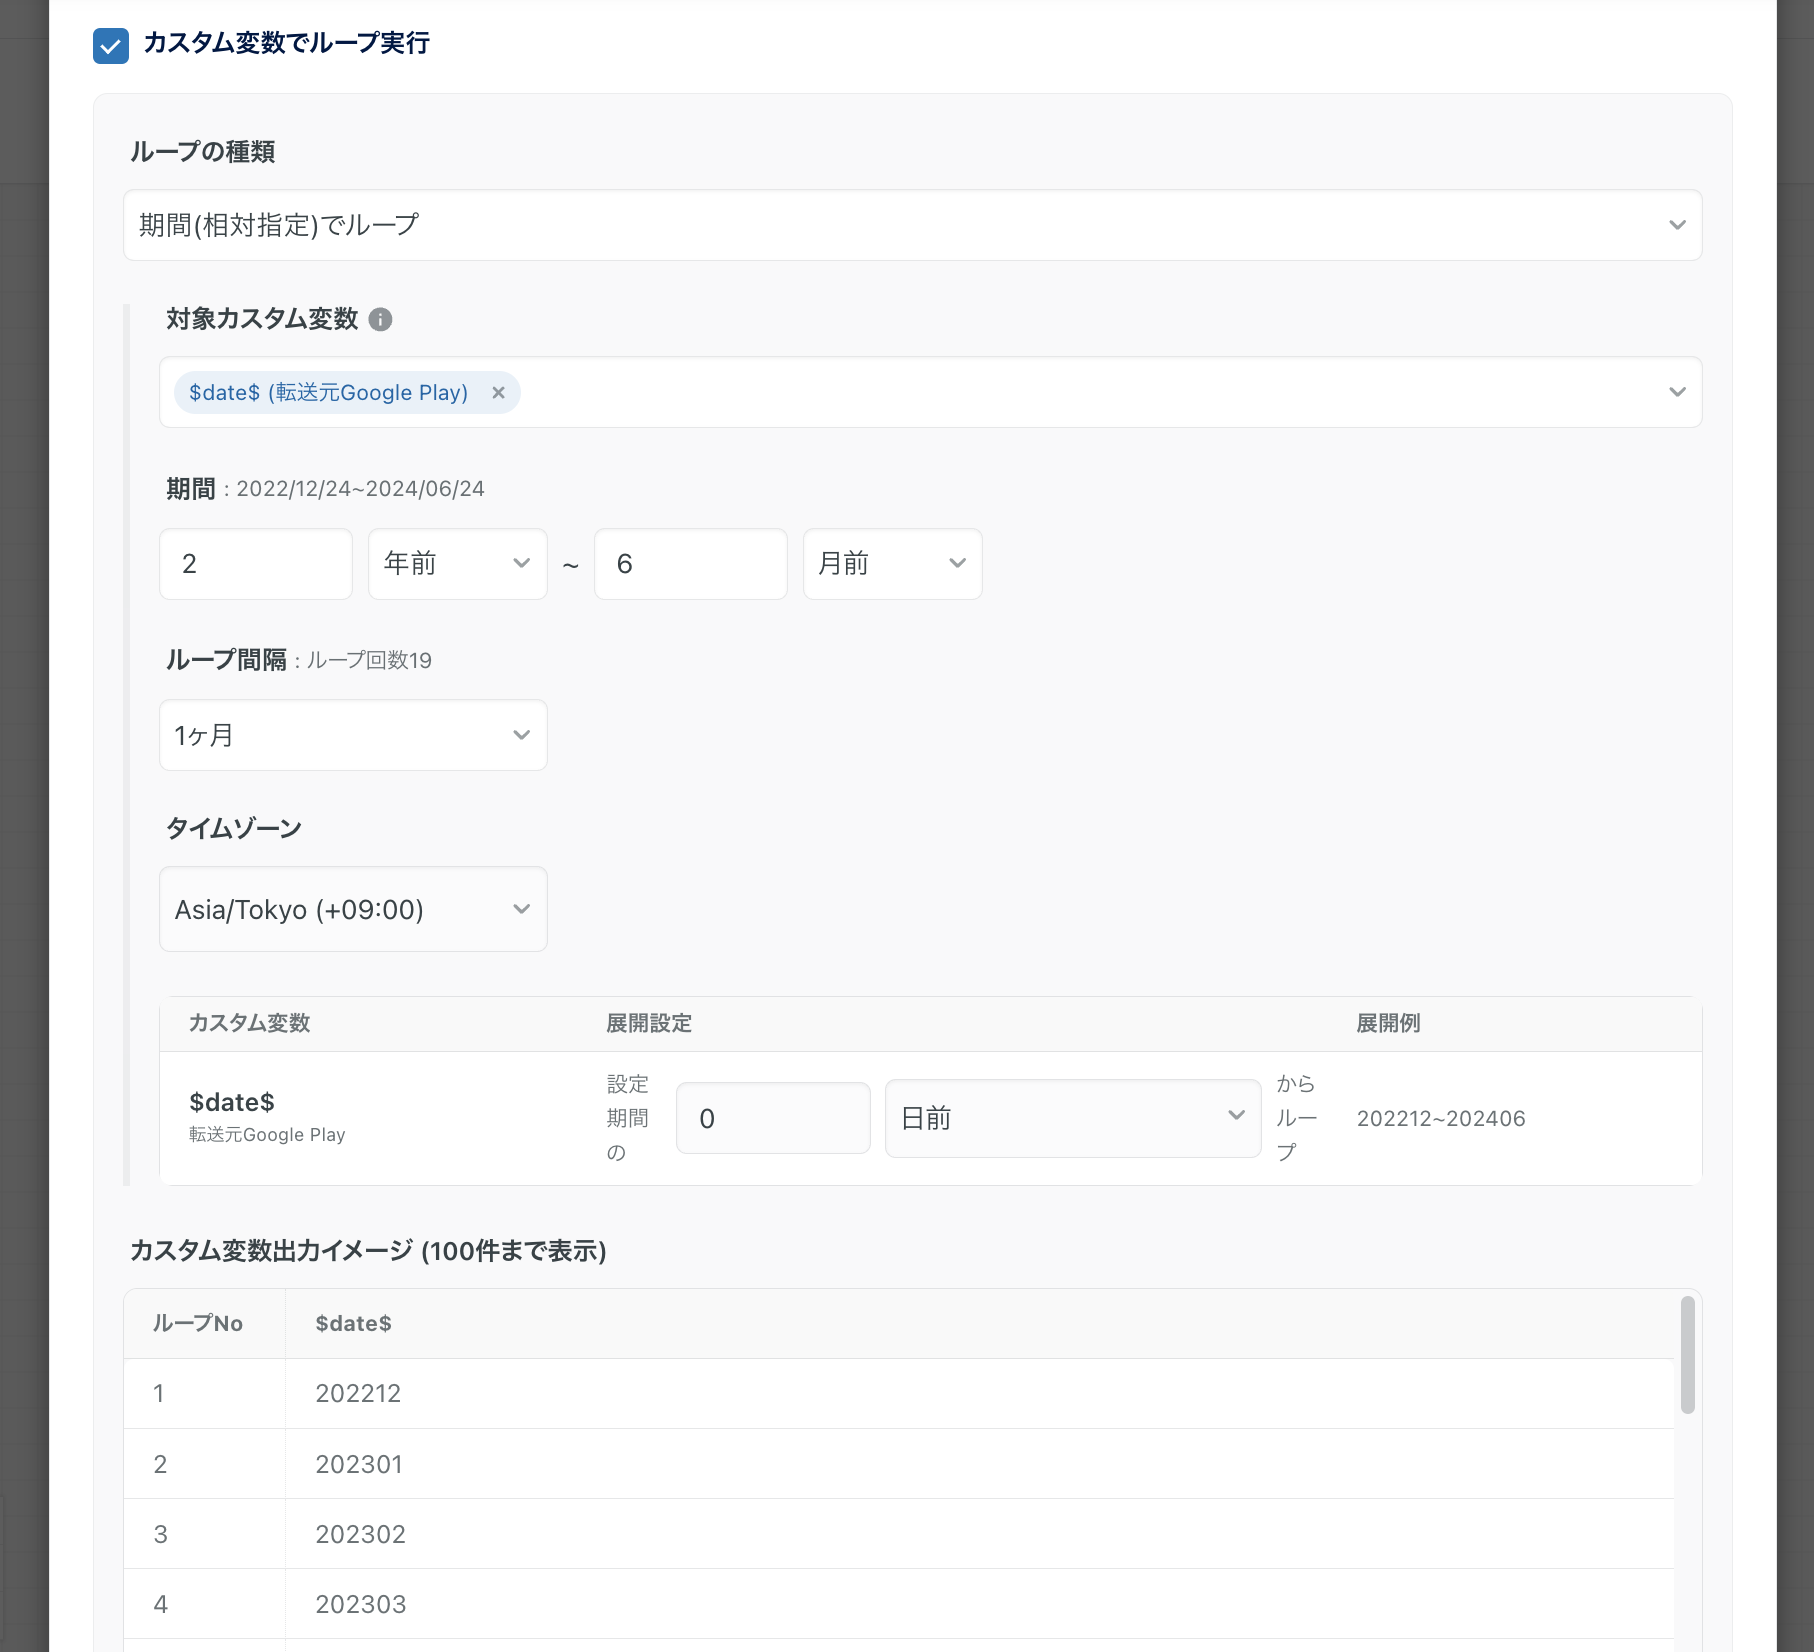Image resolution: width=1814 pixels, height=1652 pixels.
Task: Click the chevron on the 日前 expansion dropdown
Action: [1237, 1117]
